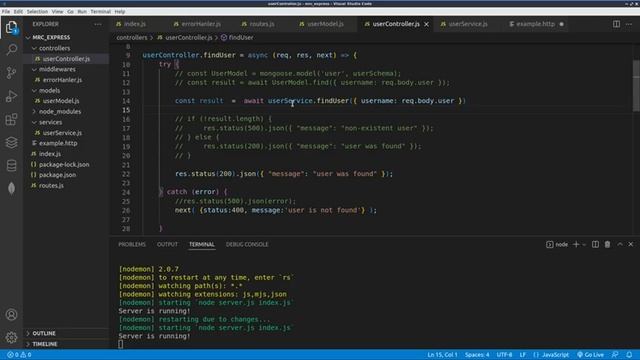Open routes.js in the explorer tree
Screen dimensions: 640x360
51,186
